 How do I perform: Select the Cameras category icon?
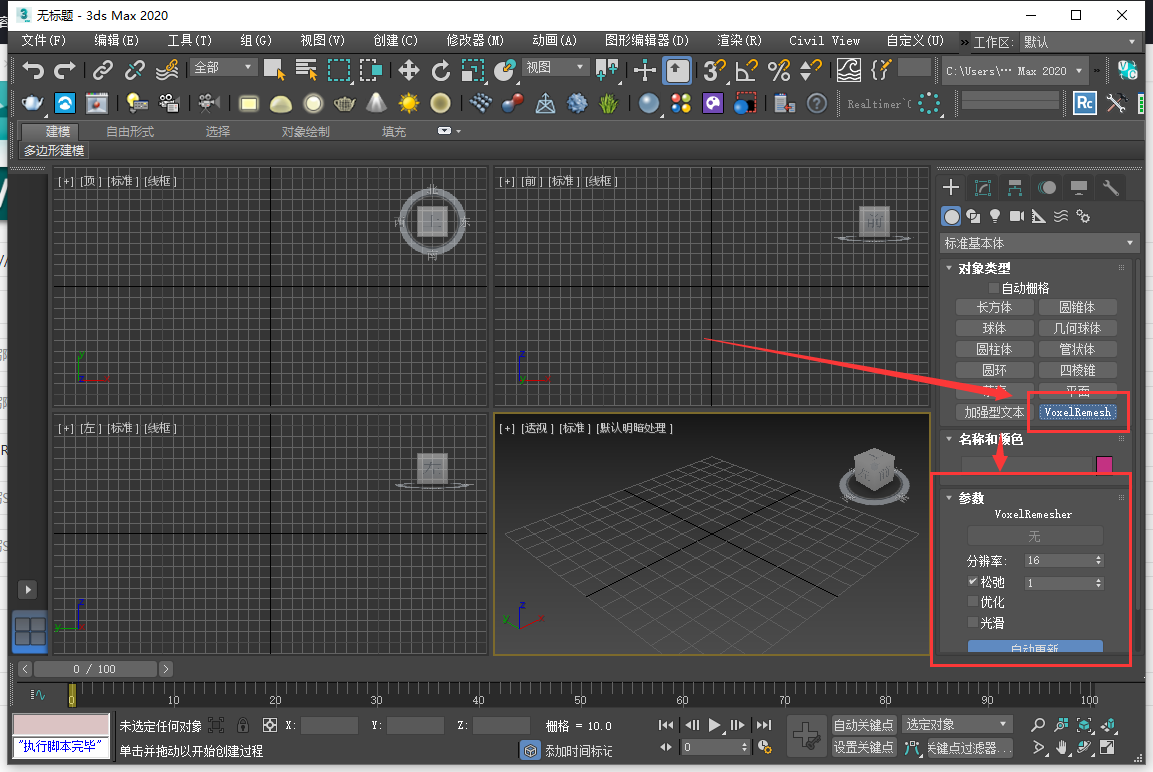[1017, 216]
